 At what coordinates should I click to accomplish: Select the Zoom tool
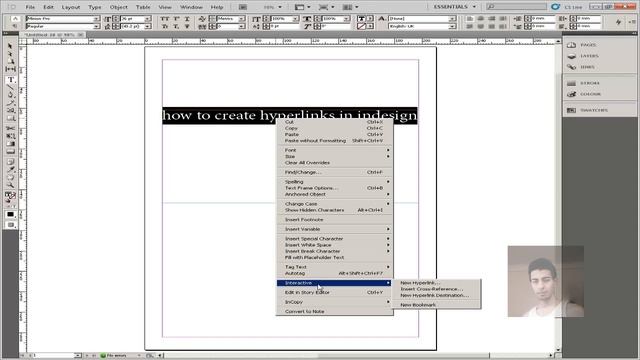[10, 185]
